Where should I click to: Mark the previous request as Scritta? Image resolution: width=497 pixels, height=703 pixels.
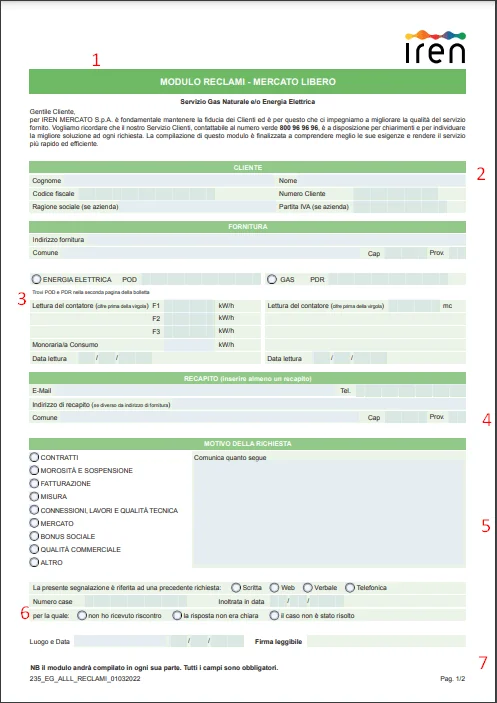236,587
